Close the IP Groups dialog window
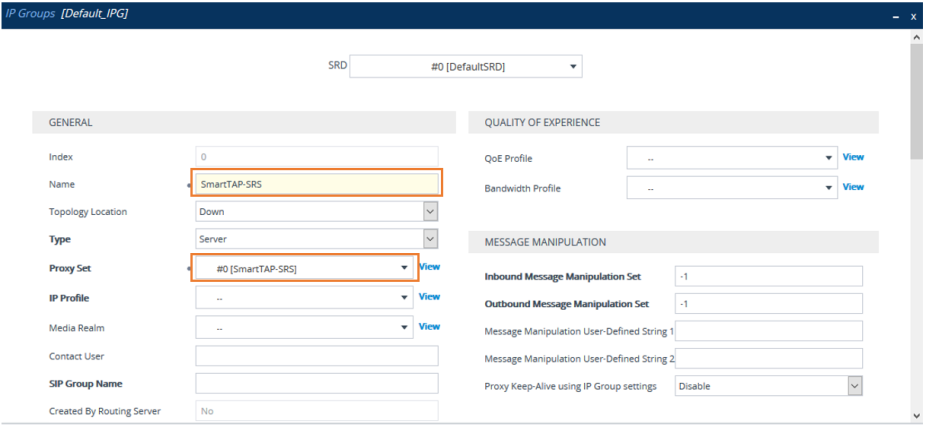This screenshot has width=926, height=427. click(x=912, y=17)
